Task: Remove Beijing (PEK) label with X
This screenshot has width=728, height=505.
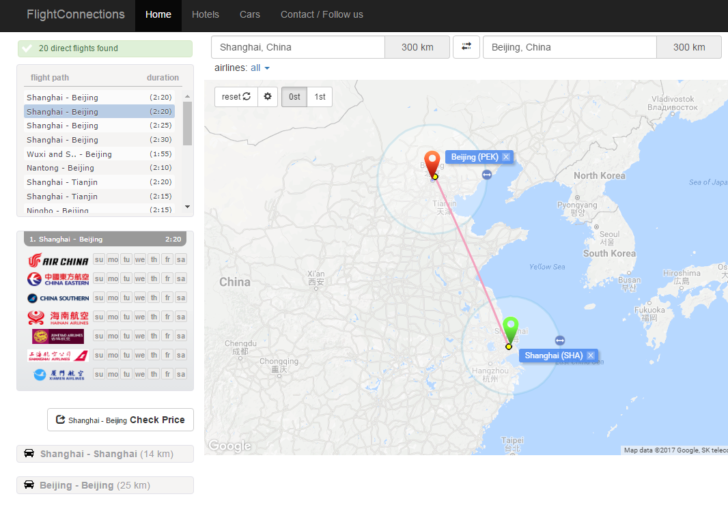Action: [506, 157]
